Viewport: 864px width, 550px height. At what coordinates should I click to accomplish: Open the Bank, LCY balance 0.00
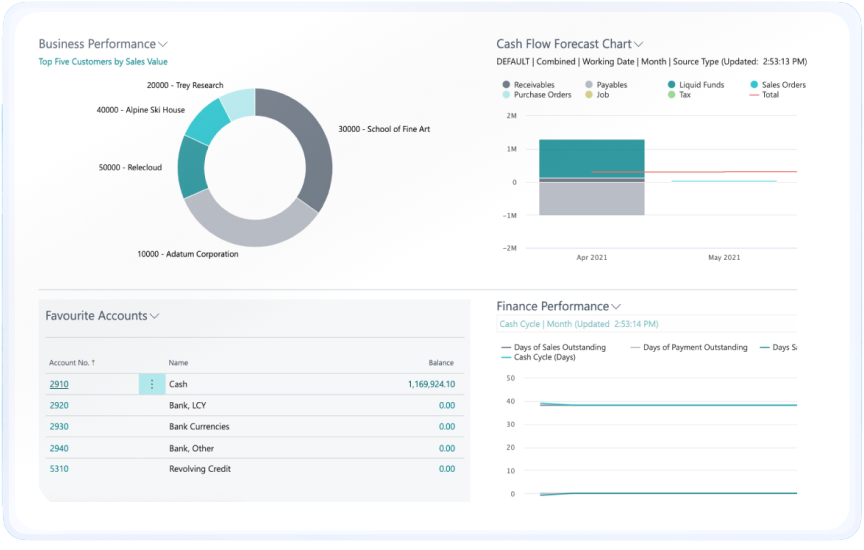pyautogui.click(x=447, y=406)
